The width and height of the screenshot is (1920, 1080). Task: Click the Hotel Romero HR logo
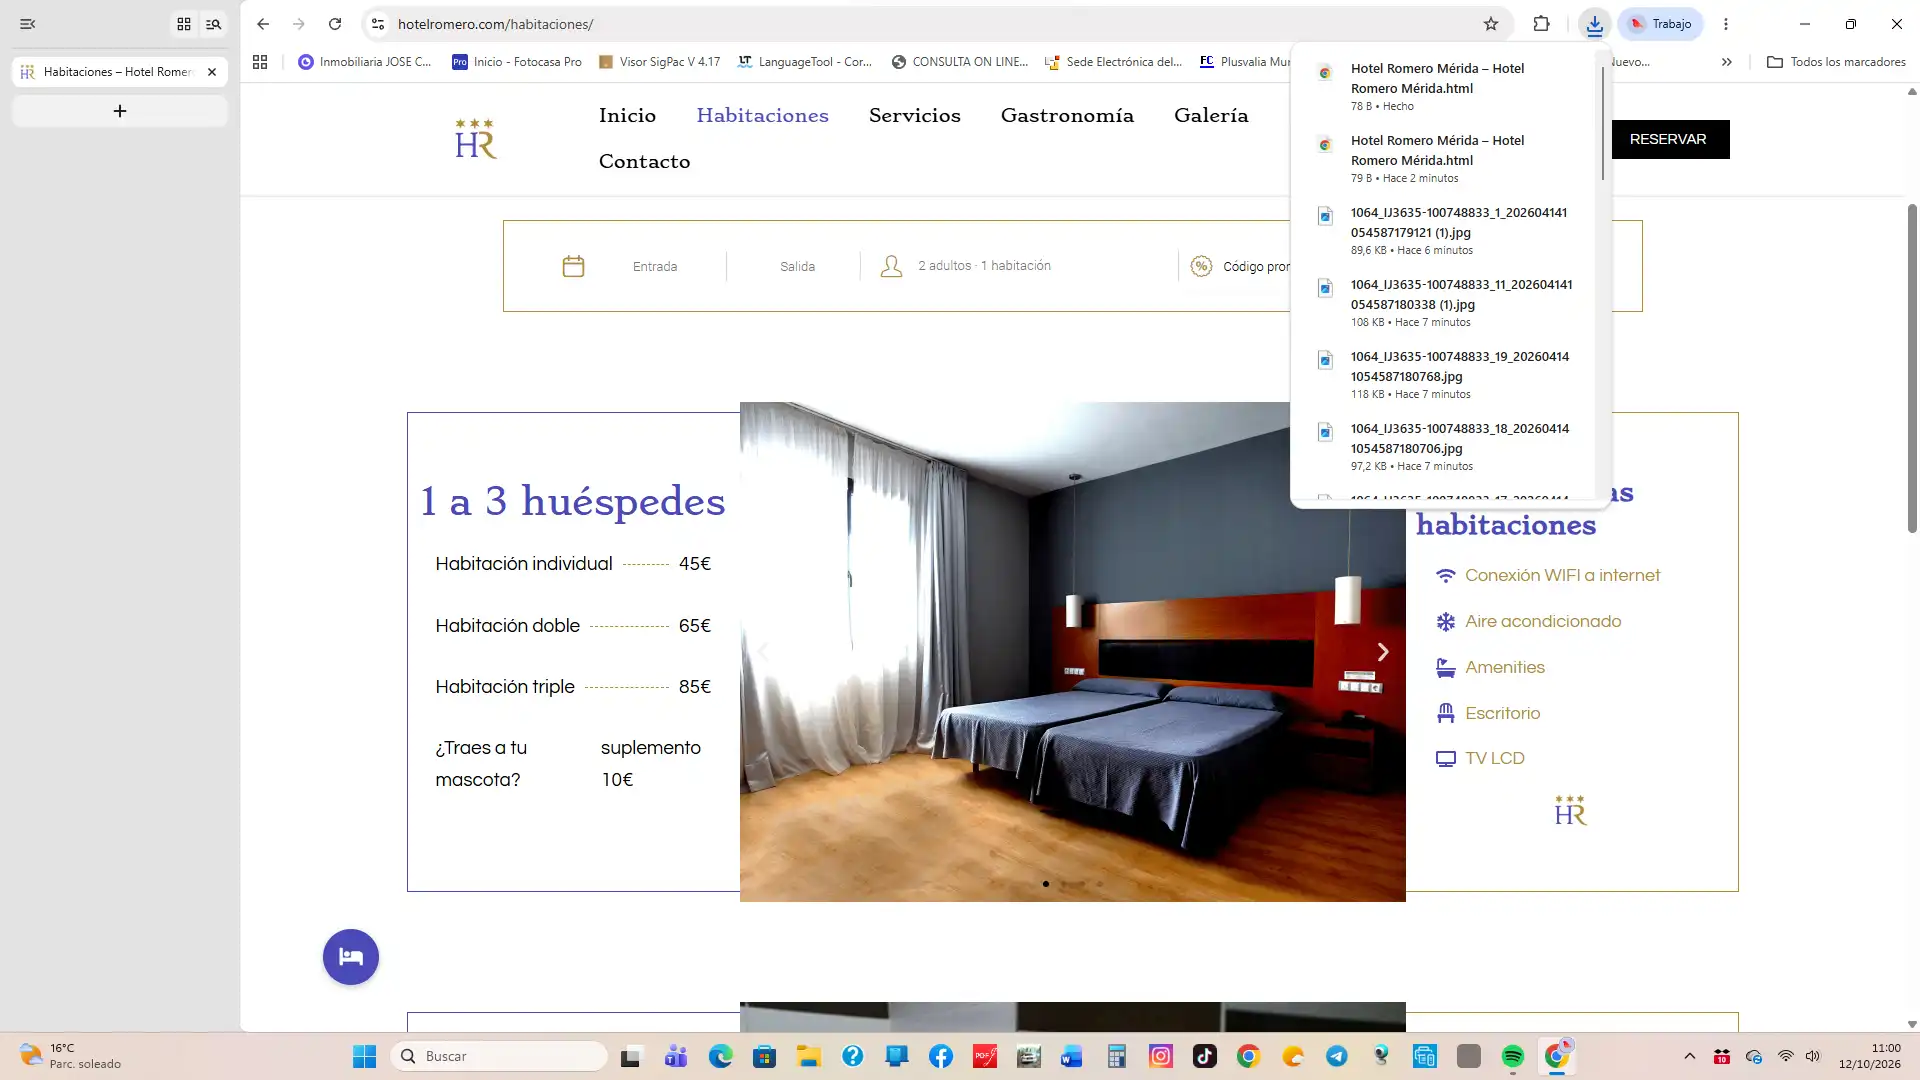pos(475,139)
